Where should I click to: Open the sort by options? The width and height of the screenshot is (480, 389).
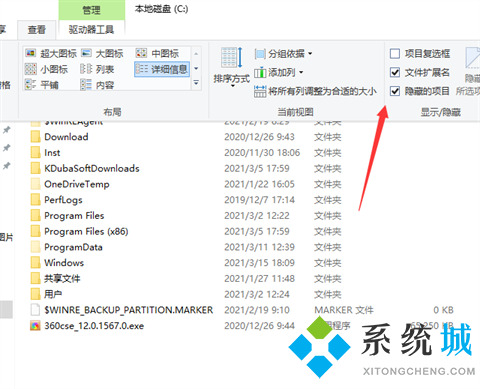[x=231, y=68]
